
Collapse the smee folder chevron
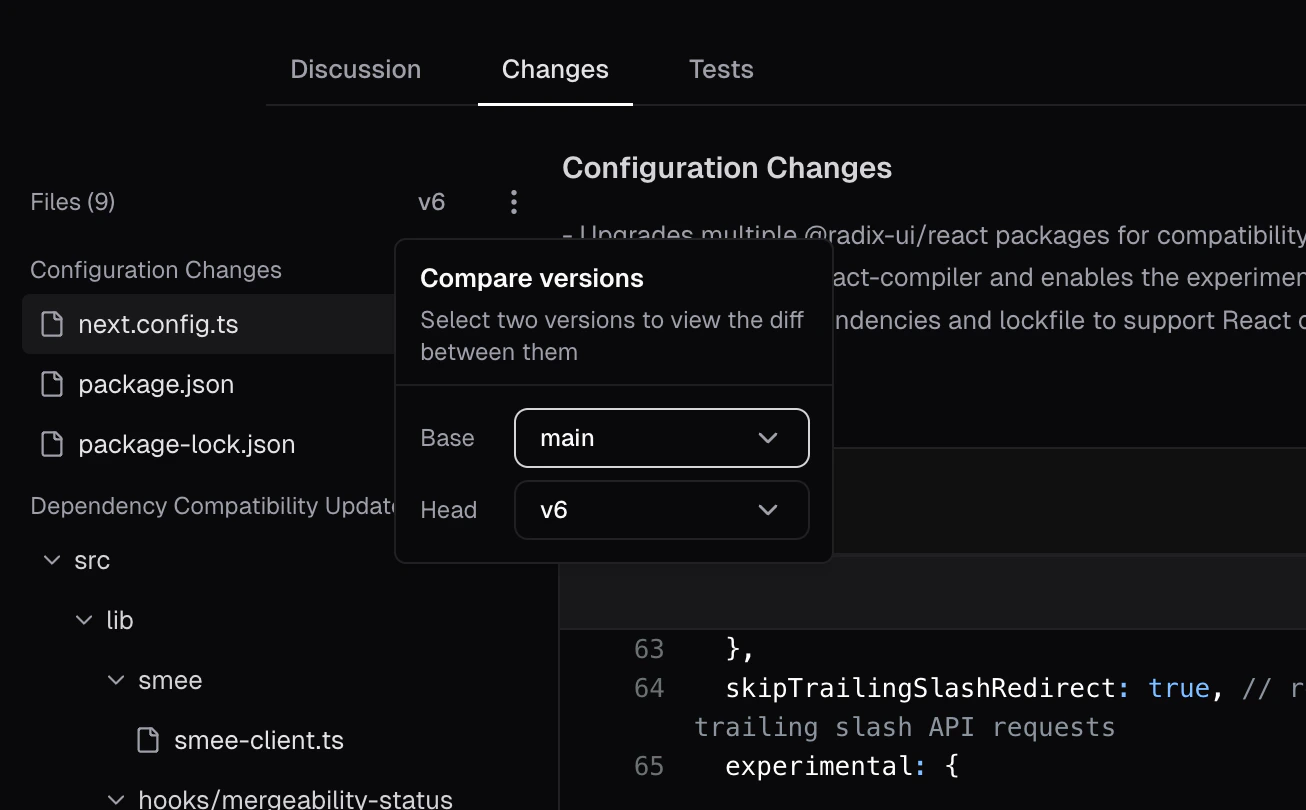pyautogui.click(x=116, y=680)
